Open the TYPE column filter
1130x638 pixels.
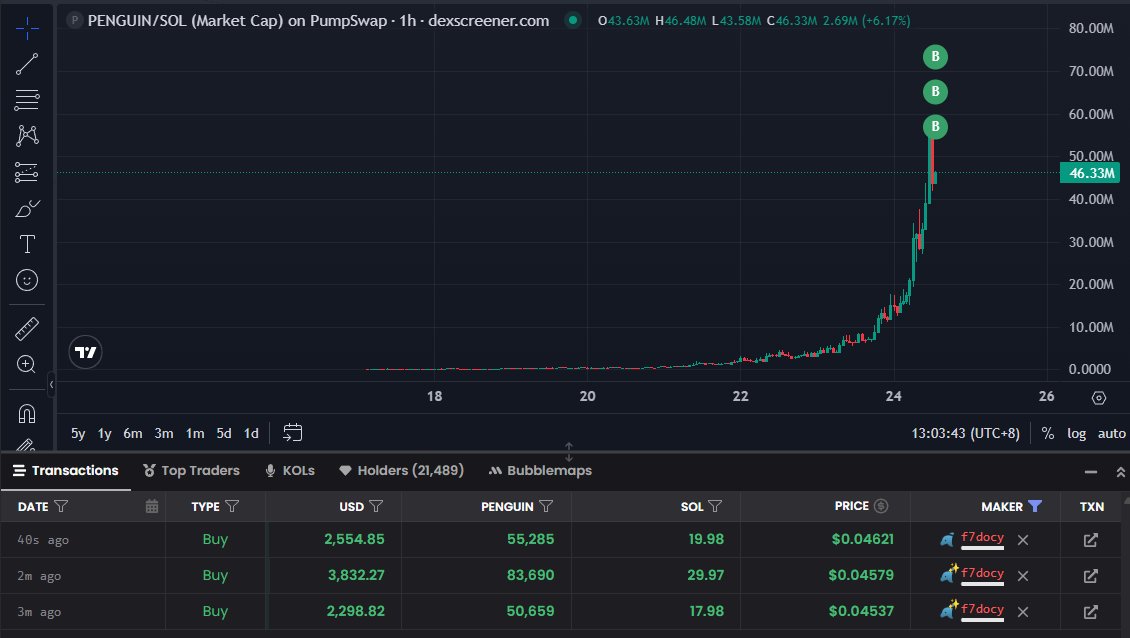pyautogui.click(x=232, y=507)
